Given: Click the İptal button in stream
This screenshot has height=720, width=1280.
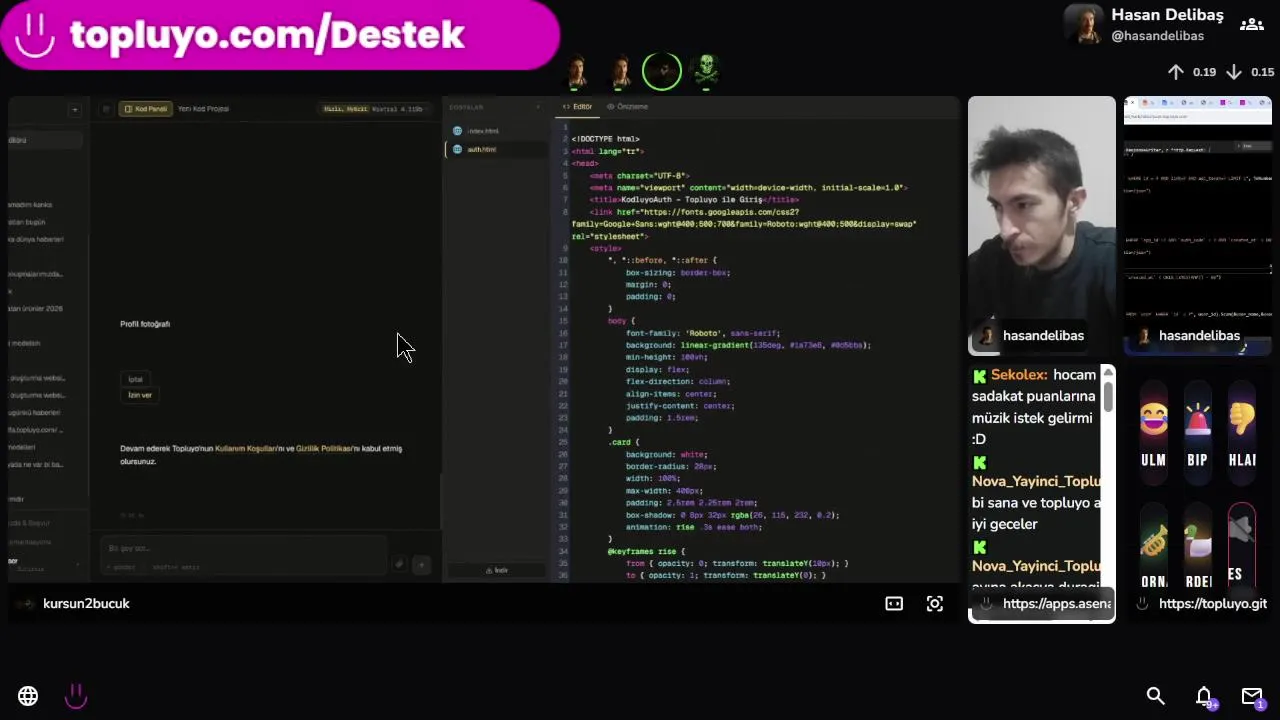Looking at the screenshot, I should 135,379.
